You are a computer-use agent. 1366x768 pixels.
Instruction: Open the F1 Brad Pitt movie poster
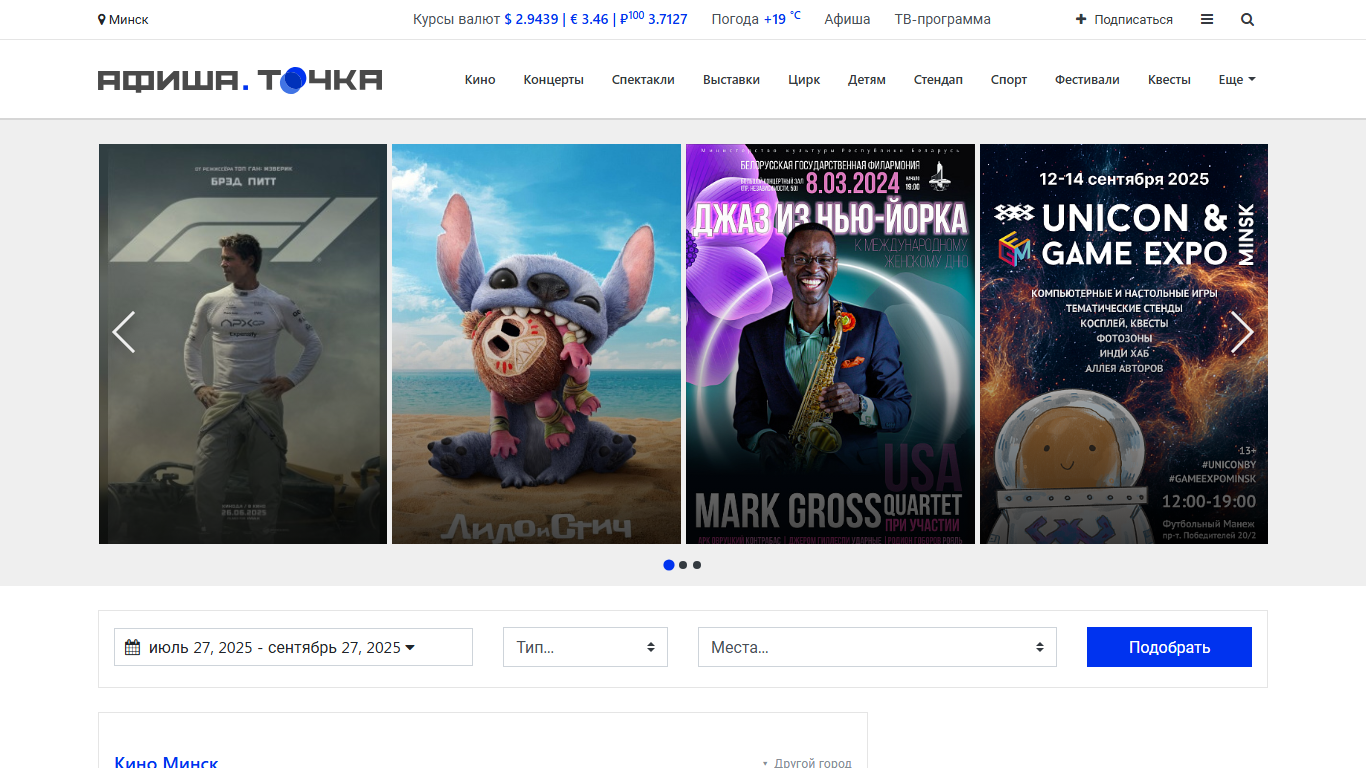(243, 344)
